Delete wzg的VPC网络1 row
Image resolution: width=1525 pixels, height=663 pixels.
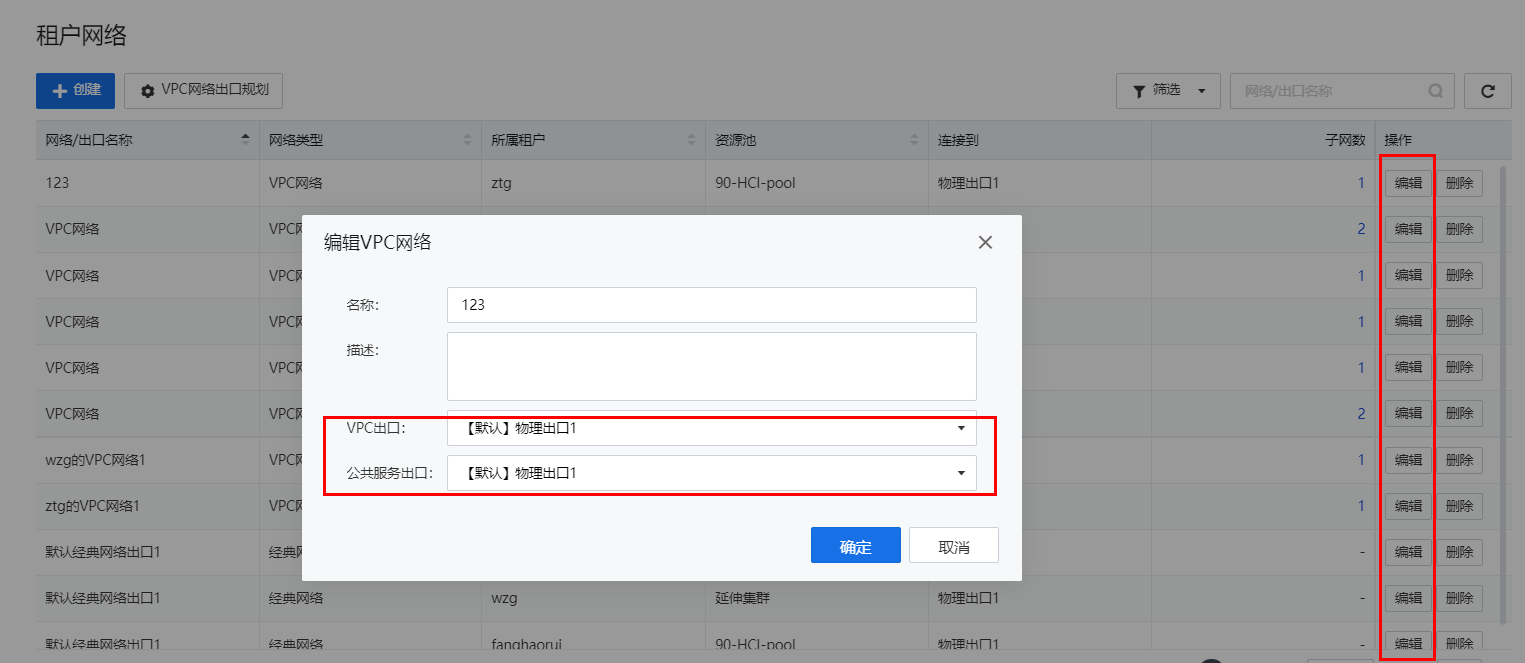(1459, 459)
